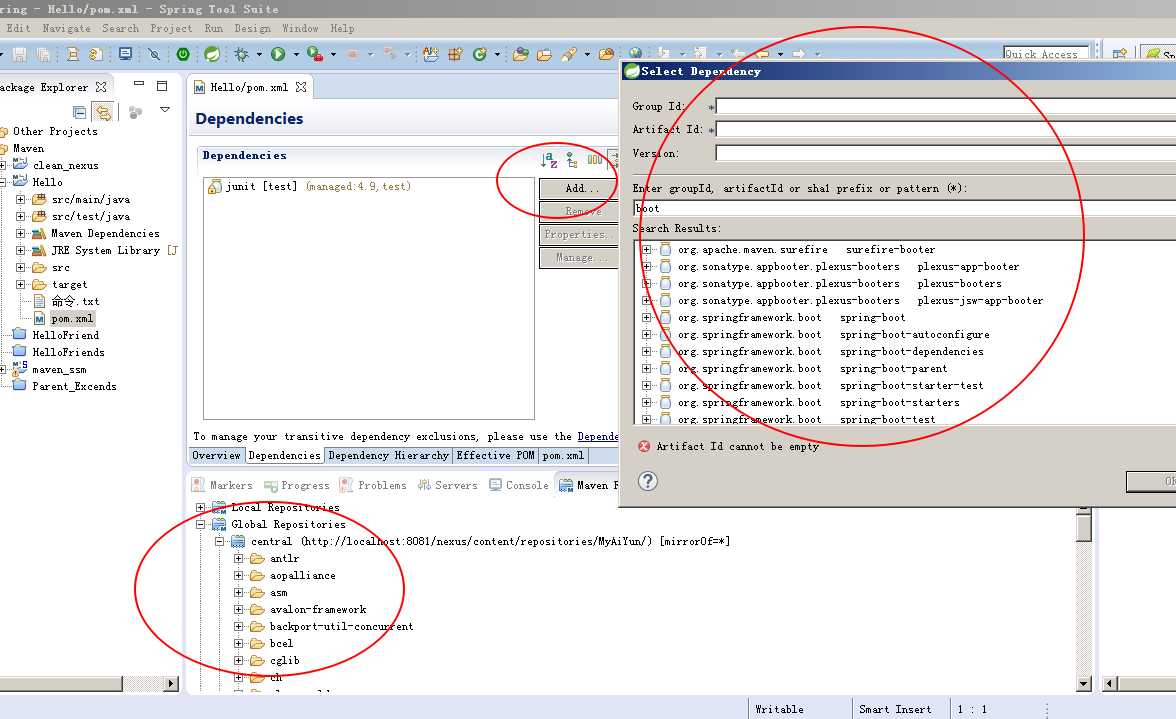This screenshot has width=1176, height=719.
Task: Collapse Global Repositories node
Action: click(200, 525)
